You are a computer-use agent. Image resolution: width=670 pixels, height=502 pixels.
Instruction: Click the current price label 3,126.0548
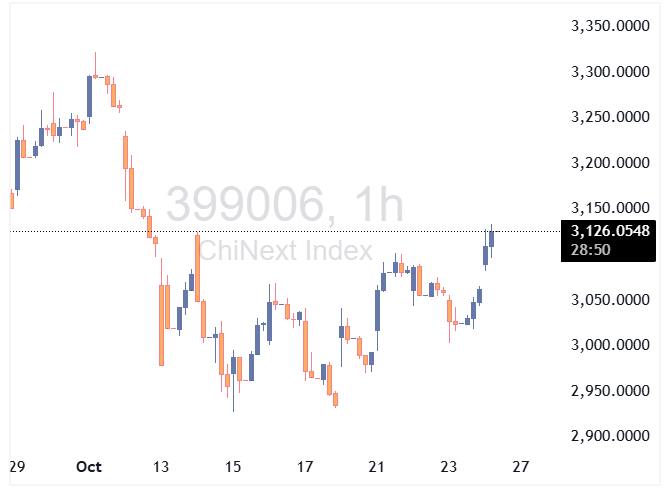click(x=610, y=231)
